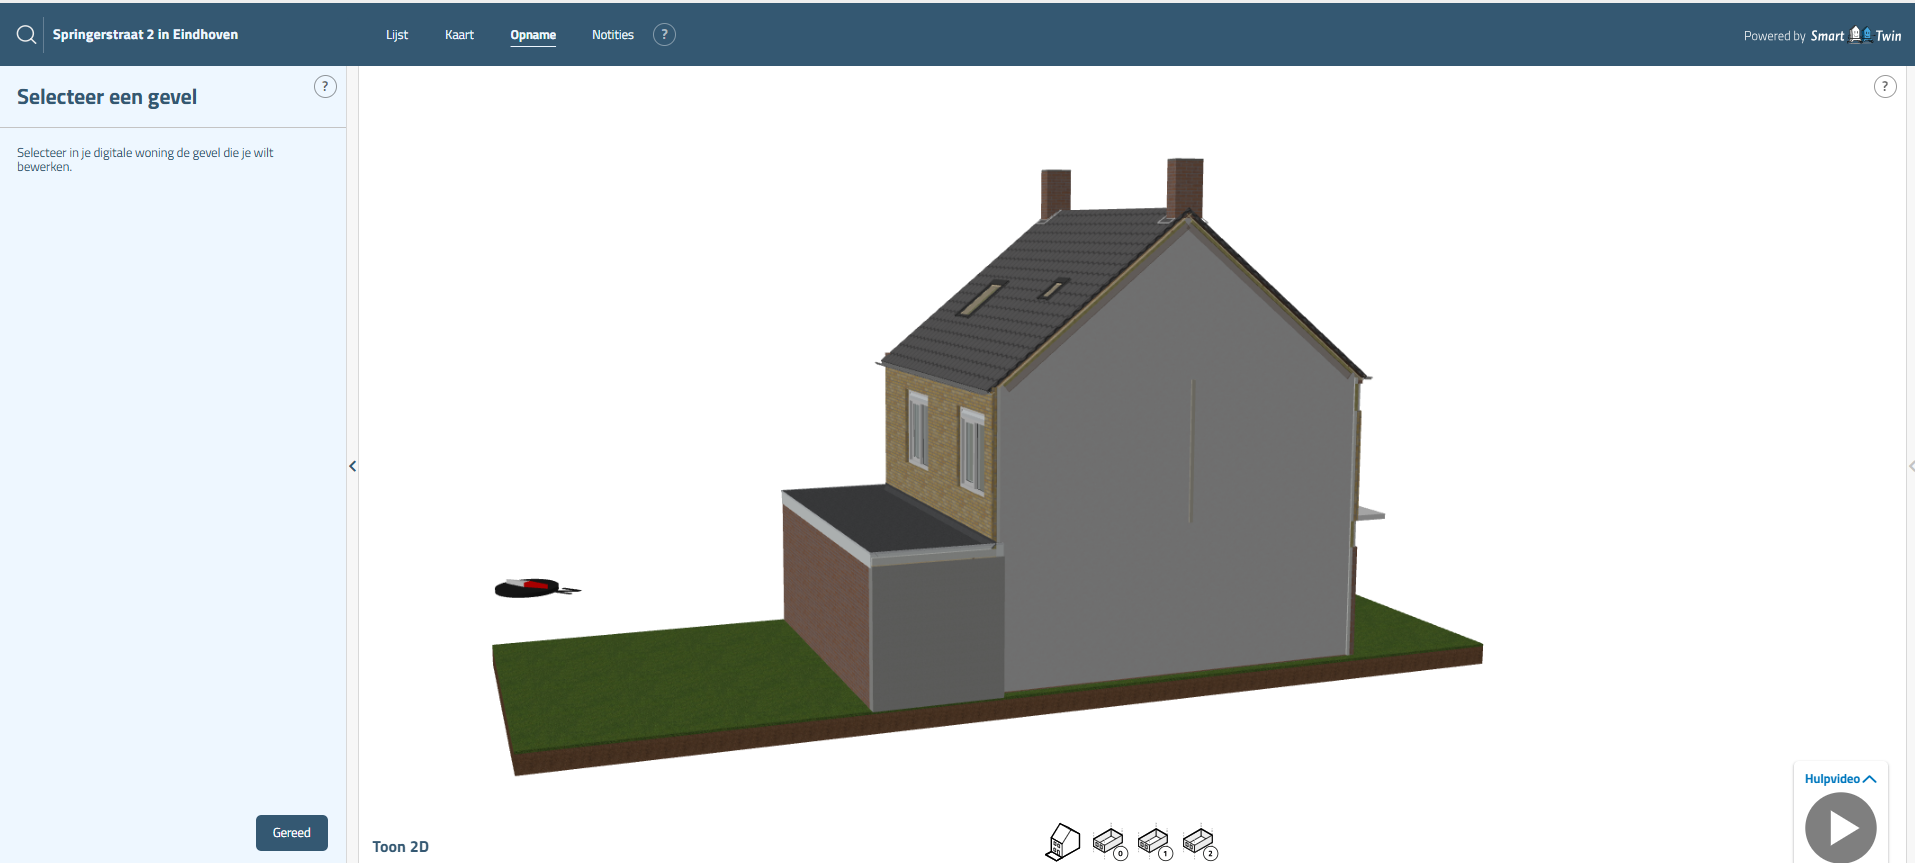Image resolution: width=1915 pixels, height=863 pixels.
Task: Switch to the Kaart tab
Action: (x=459, y=35)
